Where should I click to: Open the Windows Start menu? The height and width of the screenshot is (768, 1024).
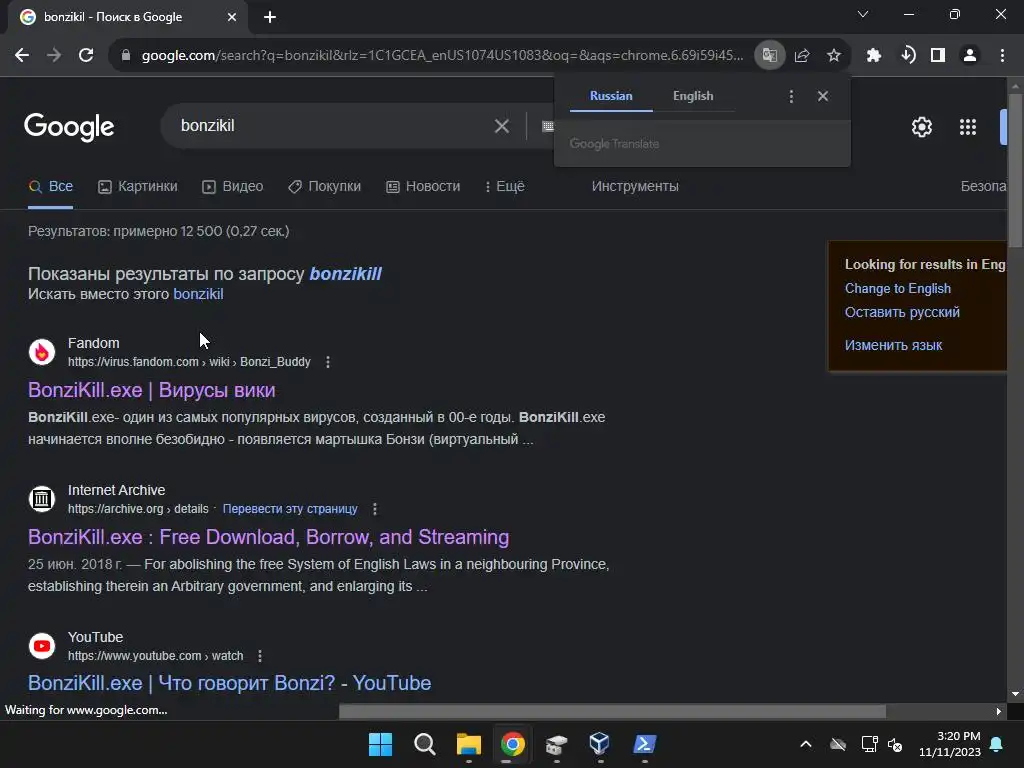[380, 744]
